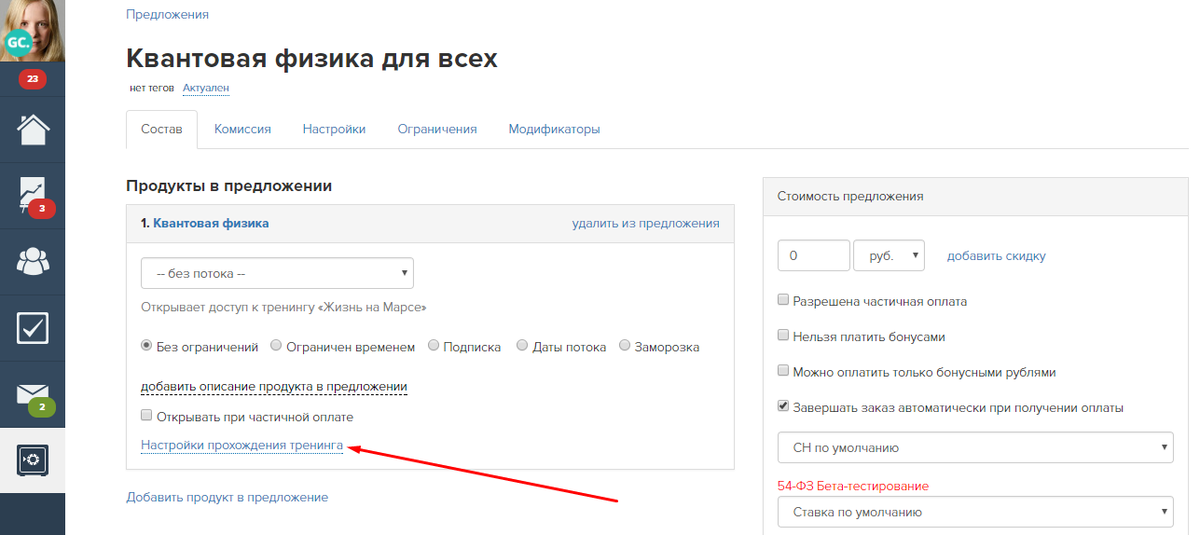The image size is (1200, 535).
Task: Open the users group icon in sidebar
Action: point(33,262)
